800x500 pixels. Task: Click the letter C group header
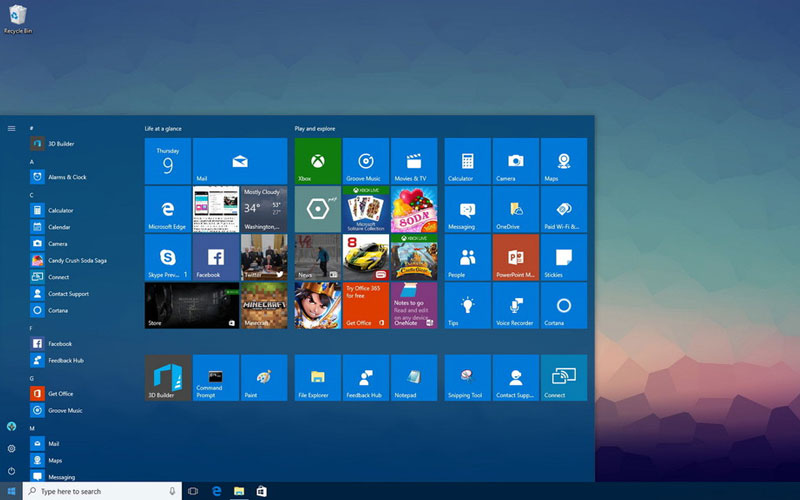(32, 195)
